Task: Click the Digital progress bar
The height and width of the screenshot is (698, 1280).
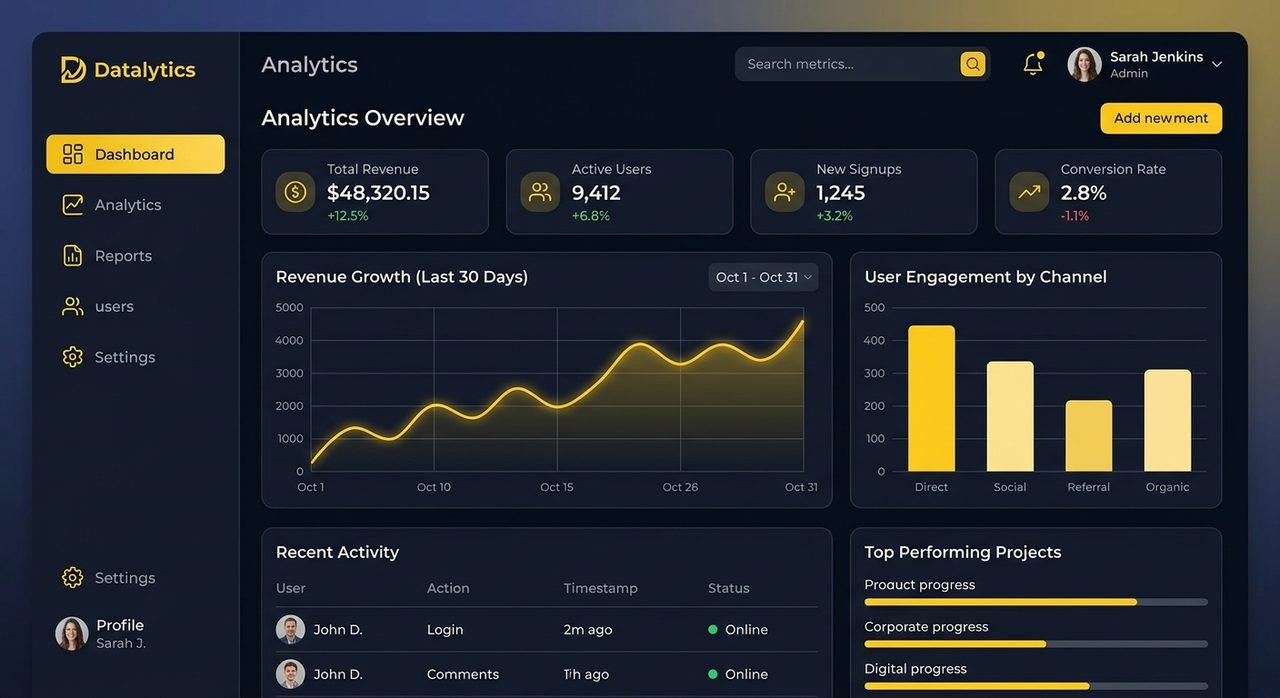Action: pos(1036,686)
